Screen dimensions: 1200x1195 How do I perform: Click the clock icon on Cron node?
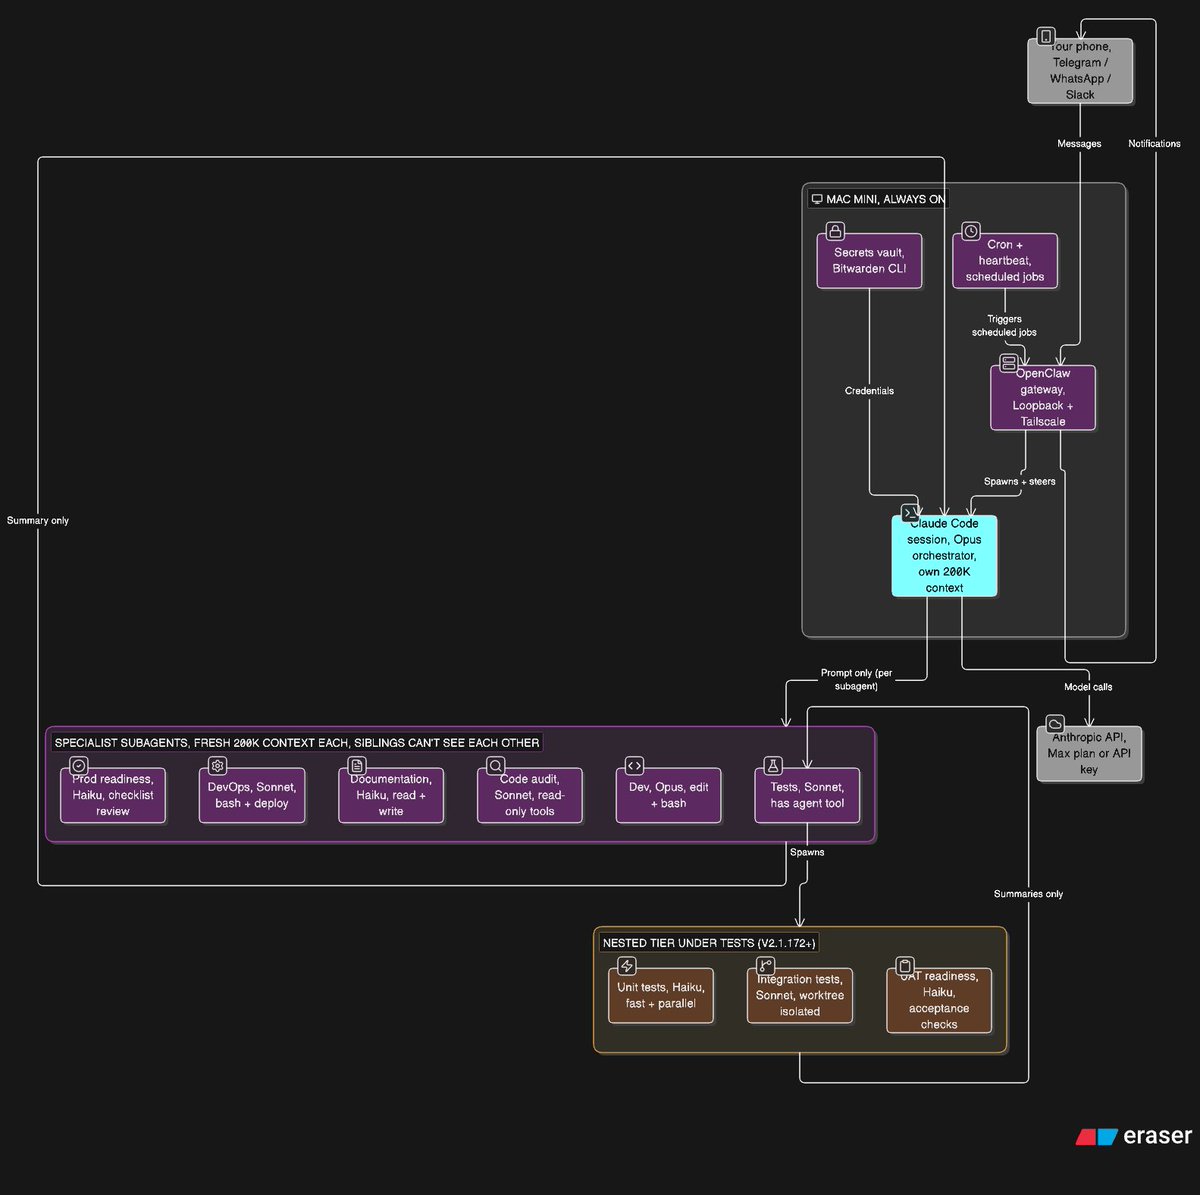(971, 232)
